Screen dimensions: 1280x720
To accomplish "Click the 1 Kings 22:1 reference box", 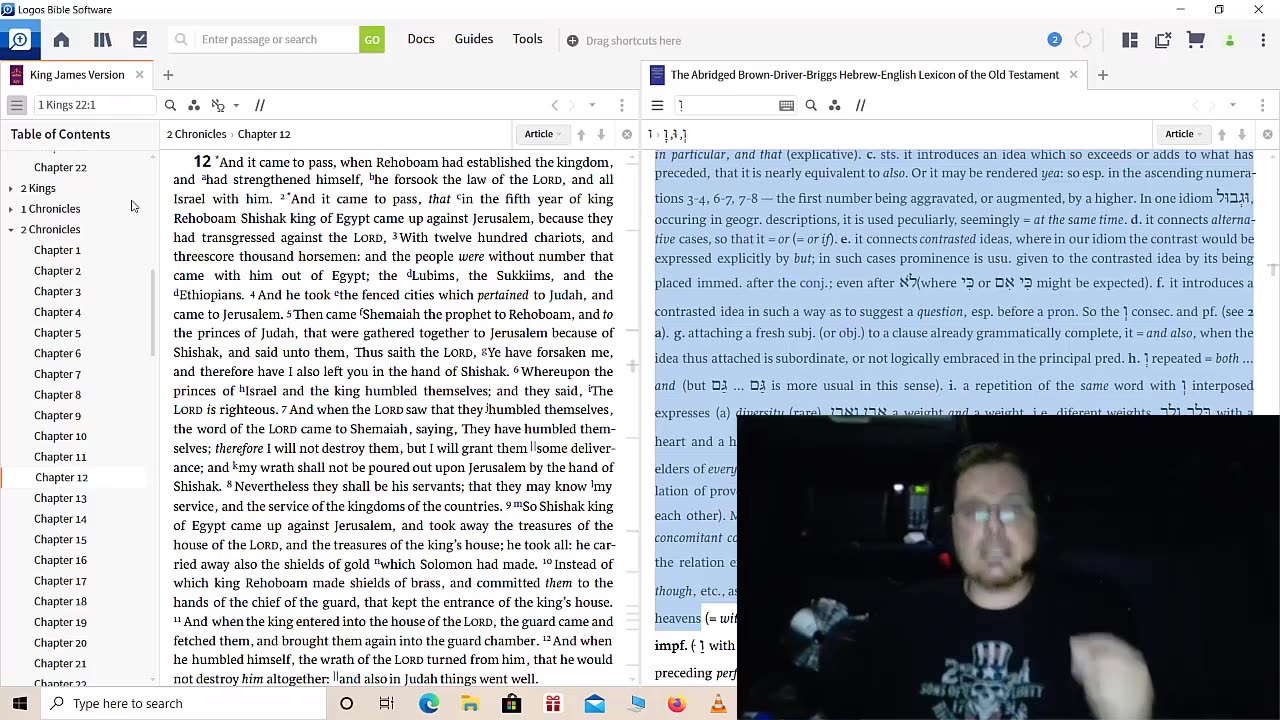I will click(95, 105).
